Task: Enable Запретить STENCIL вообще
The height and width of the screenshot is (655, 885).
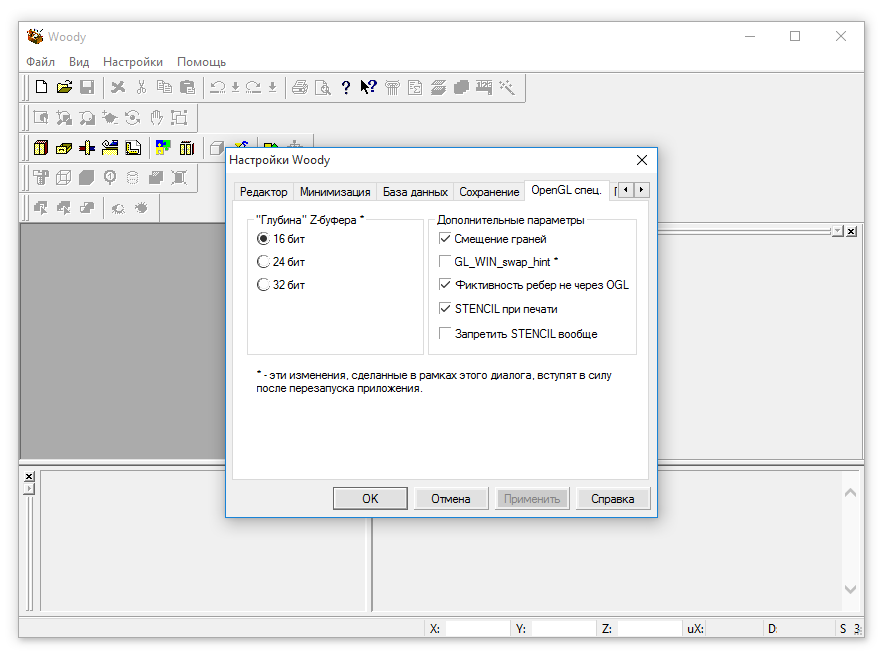Action: [518, 334]
